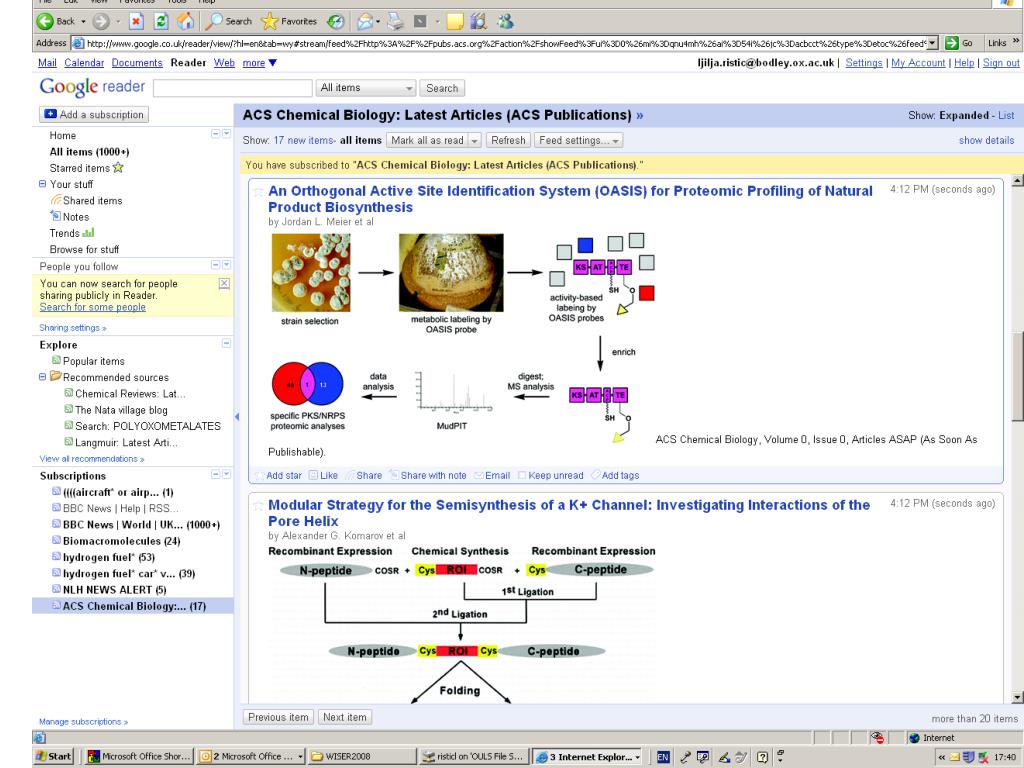The width and height of the screenshot is (1024, 768).
Task: Click the Add a subscription button
Action: (x=94, y=115)
